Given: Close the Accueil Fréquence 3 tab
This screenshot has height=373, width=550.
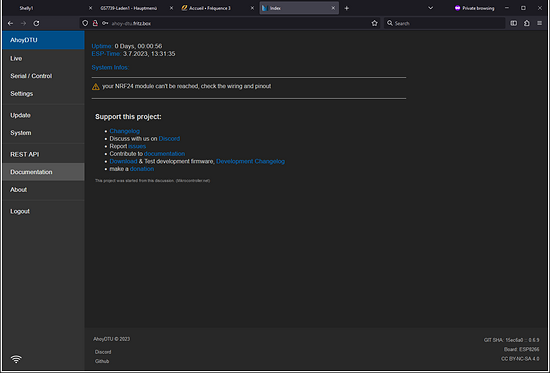Looking at the screenshot, I should 252,8.
